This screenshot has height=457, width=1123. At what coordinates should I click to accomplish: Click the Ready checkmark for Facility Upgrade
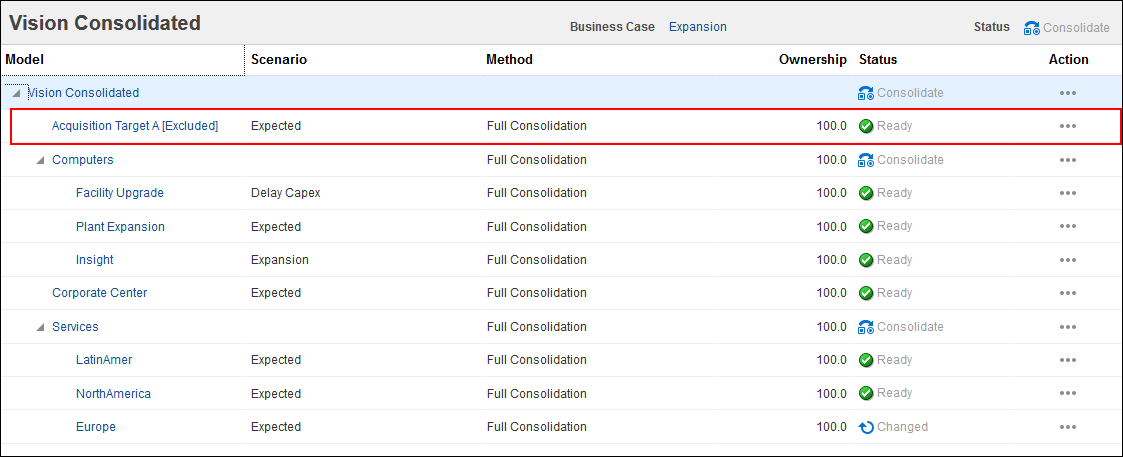[866, 193]
